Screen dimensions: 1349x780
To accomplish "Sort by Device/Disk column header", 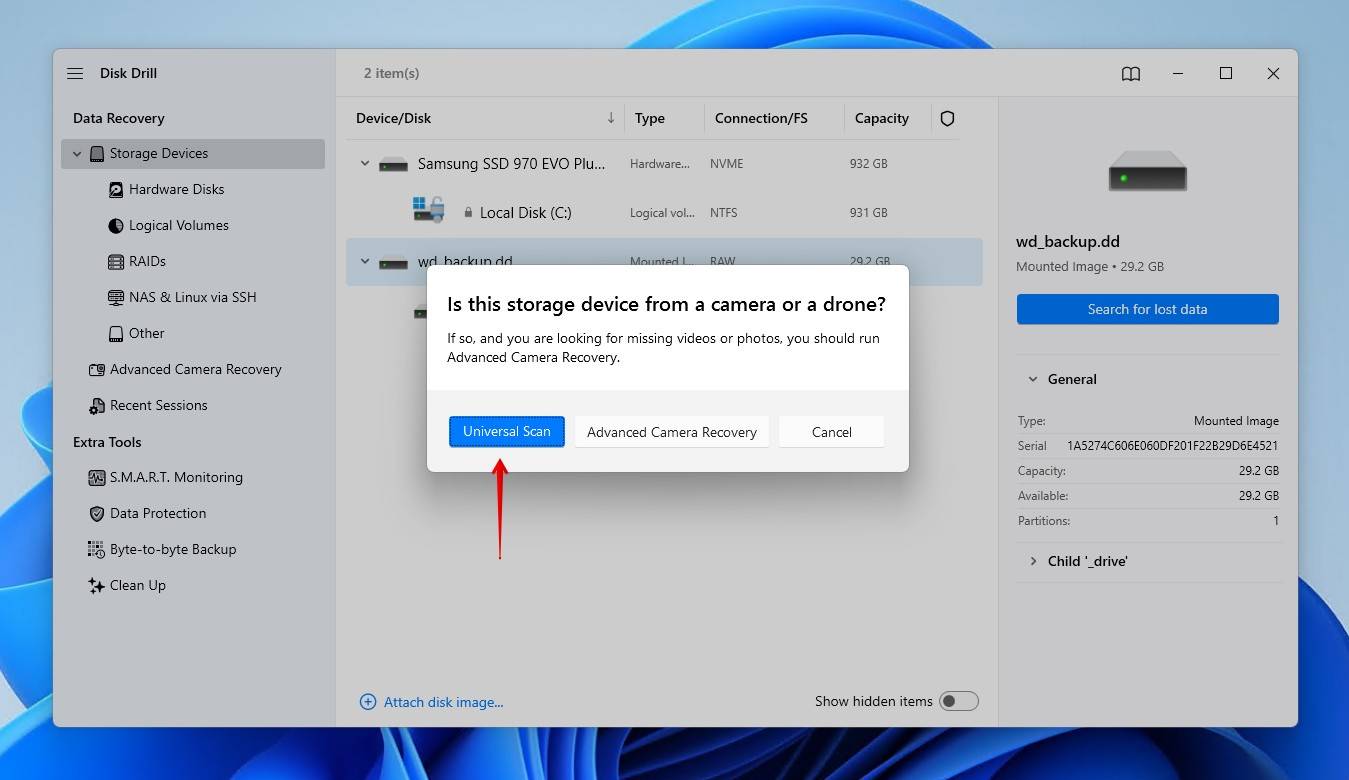I will point(394,118).
